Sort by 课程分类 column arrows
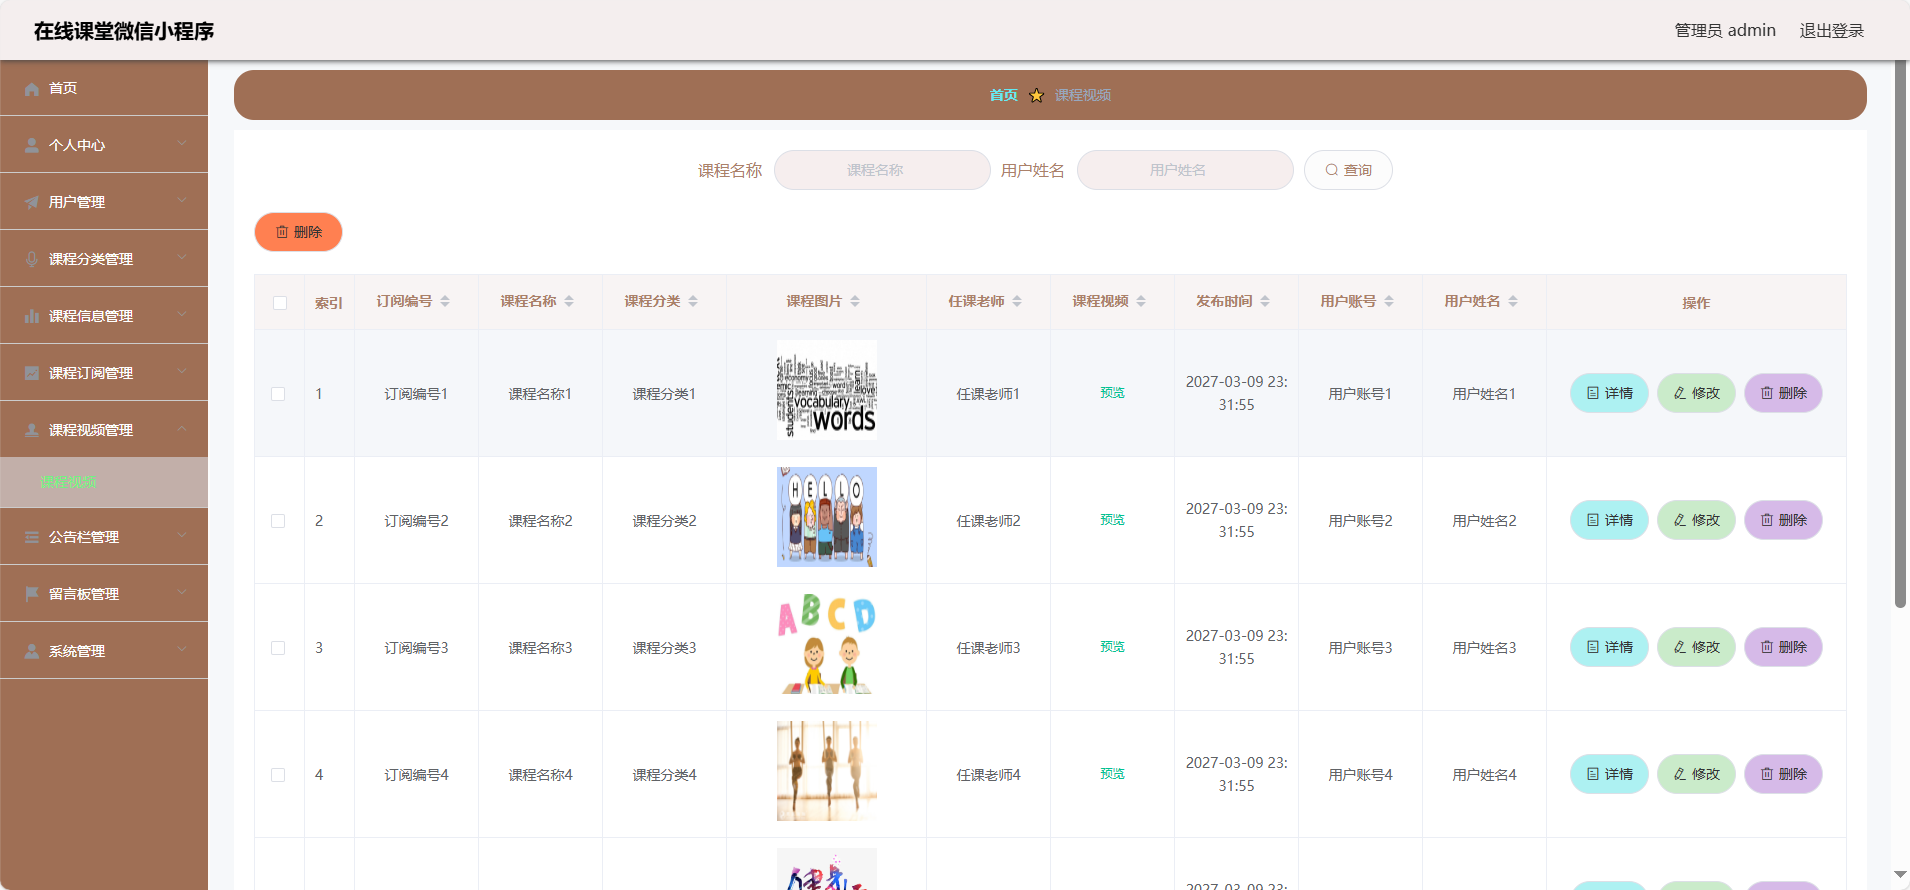 693,301
